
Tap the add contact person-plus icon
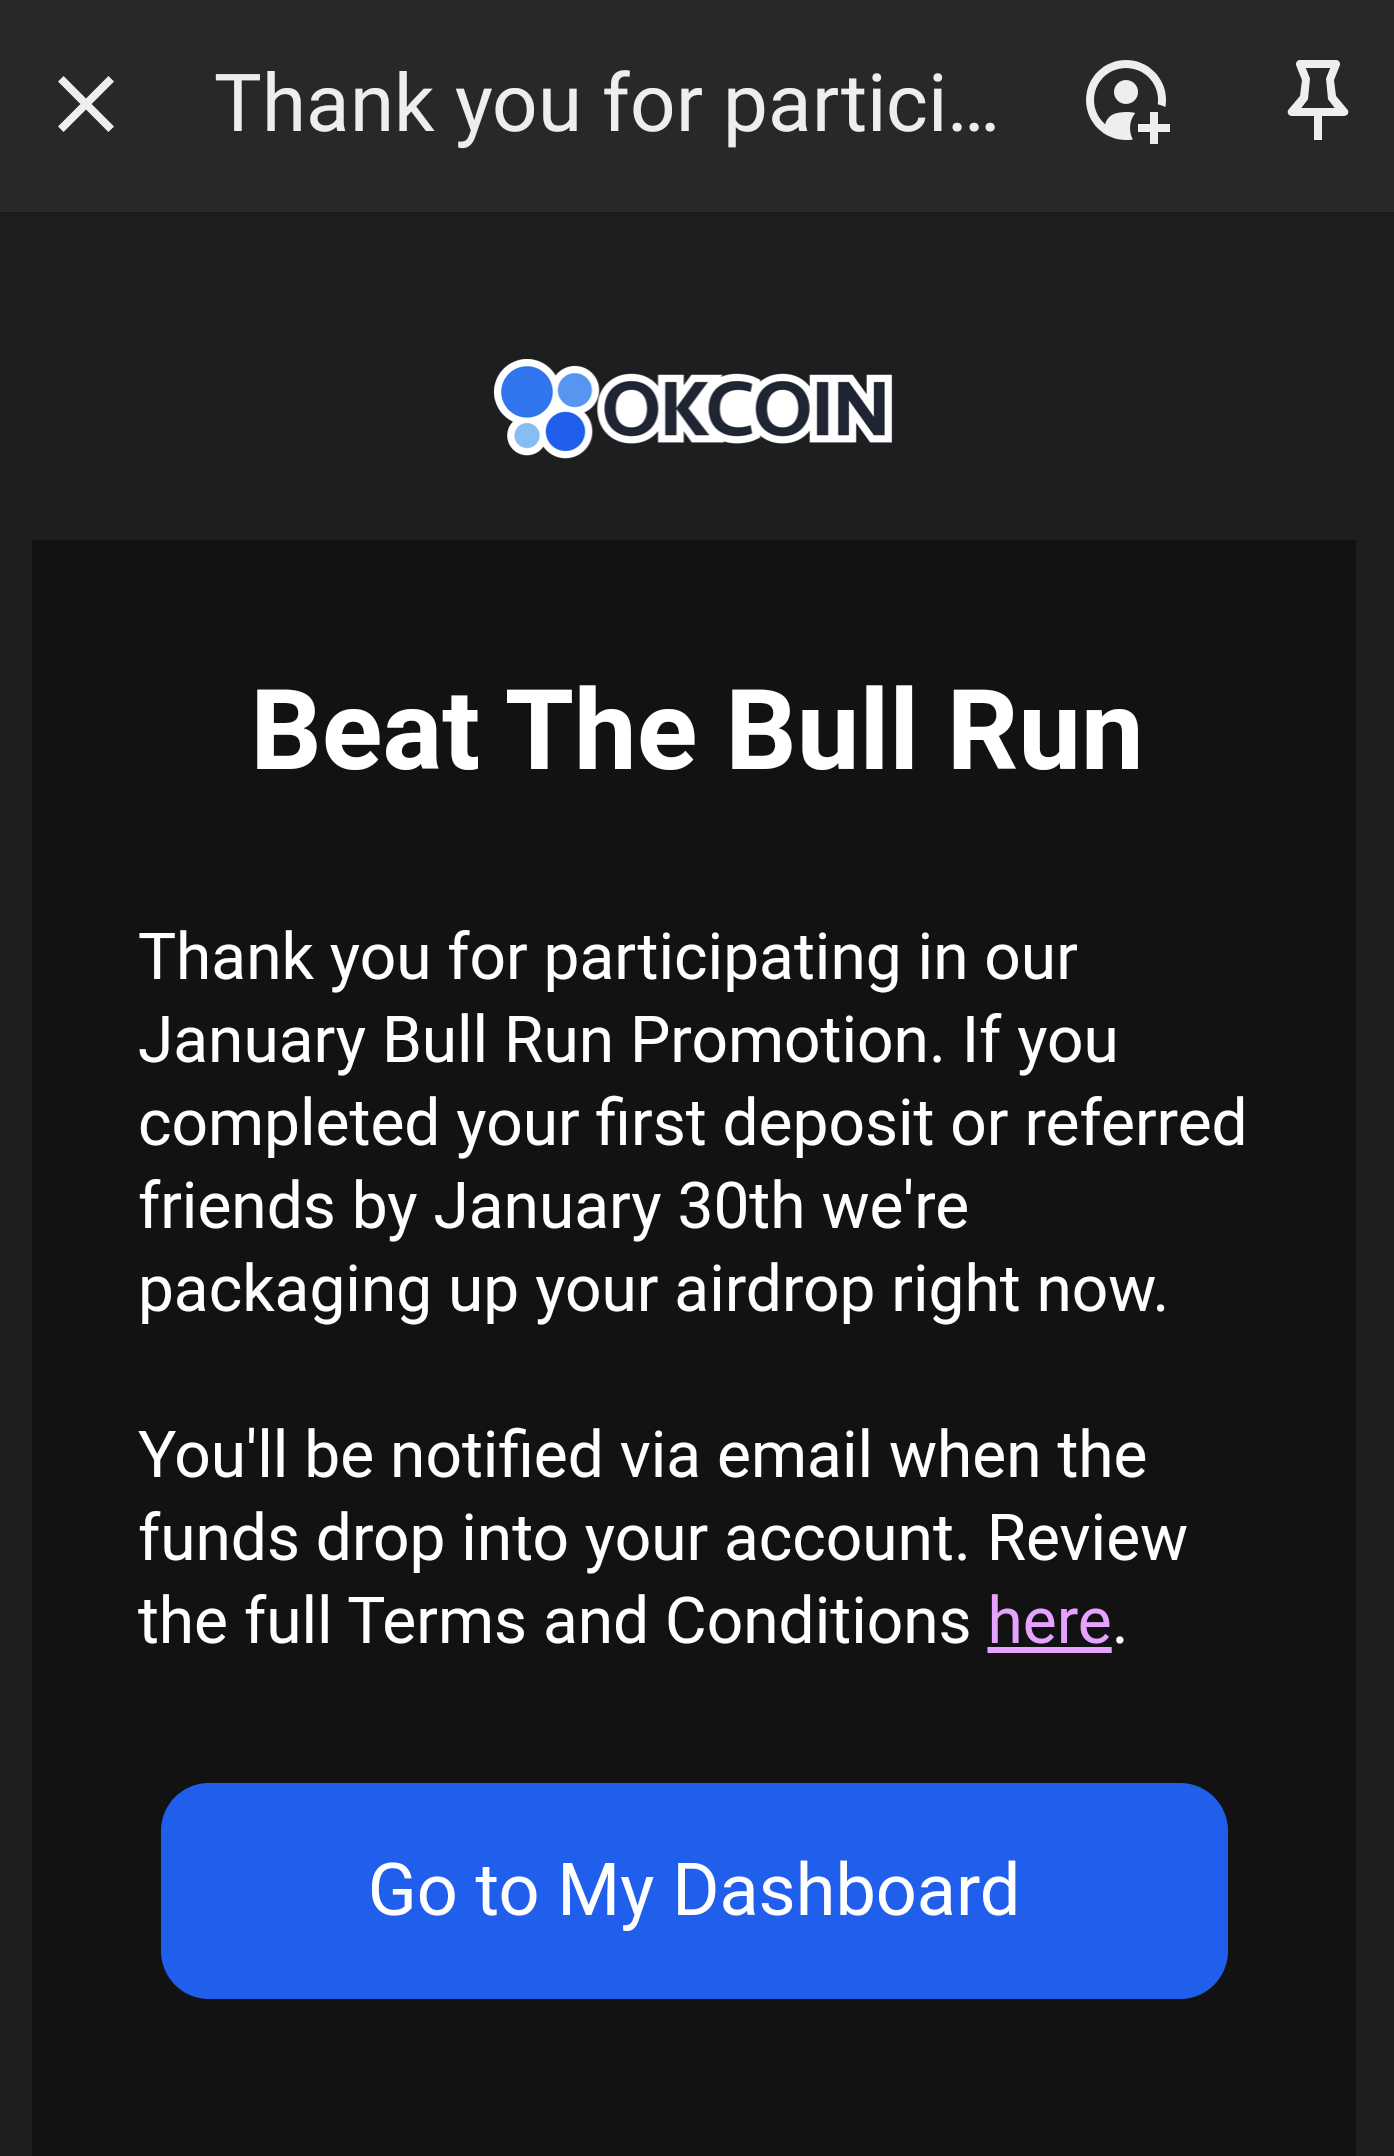1128,102
